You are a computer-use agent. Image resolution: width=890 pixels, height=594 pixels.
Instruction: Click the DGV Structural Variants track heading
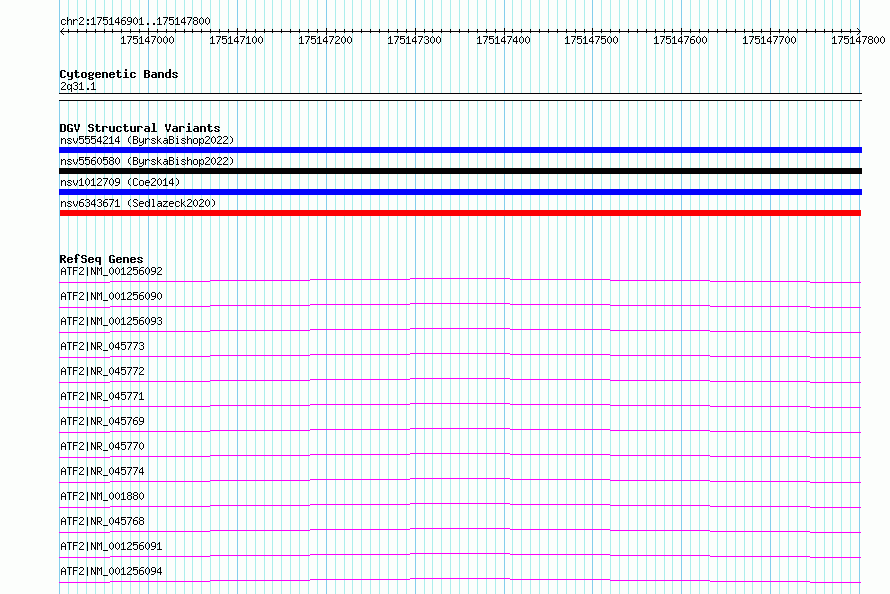tap(140, 128)
